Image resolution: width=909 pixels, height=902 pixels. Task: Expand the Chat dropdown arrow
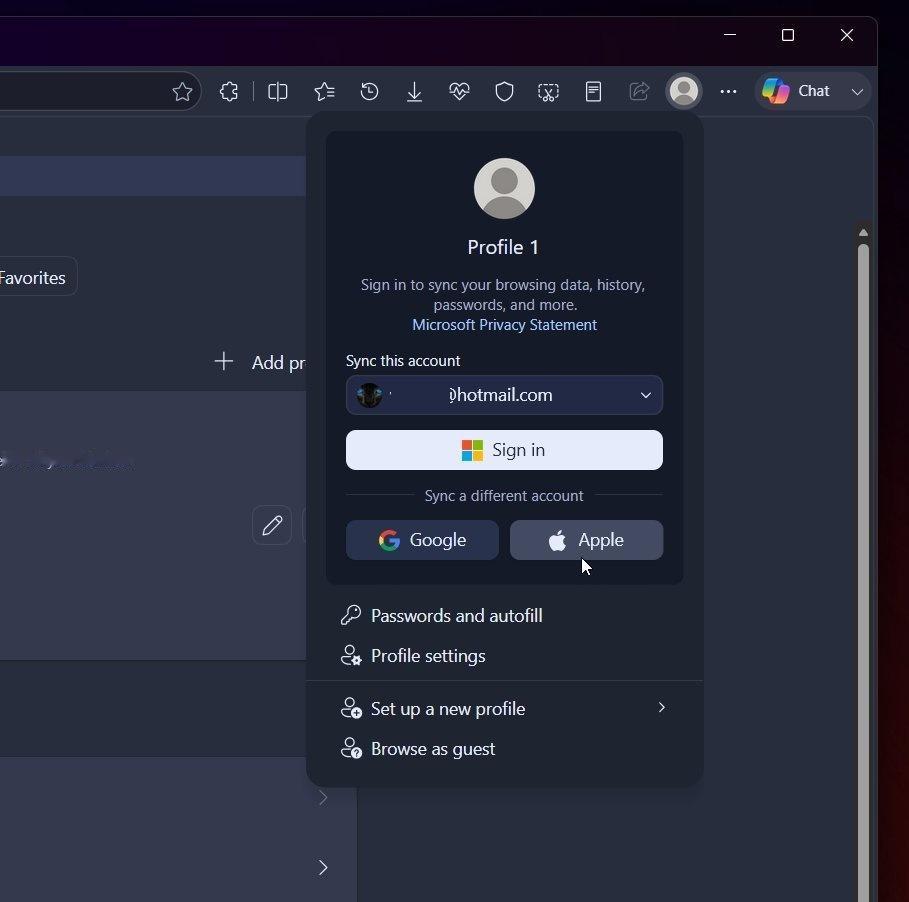[857, 92]
